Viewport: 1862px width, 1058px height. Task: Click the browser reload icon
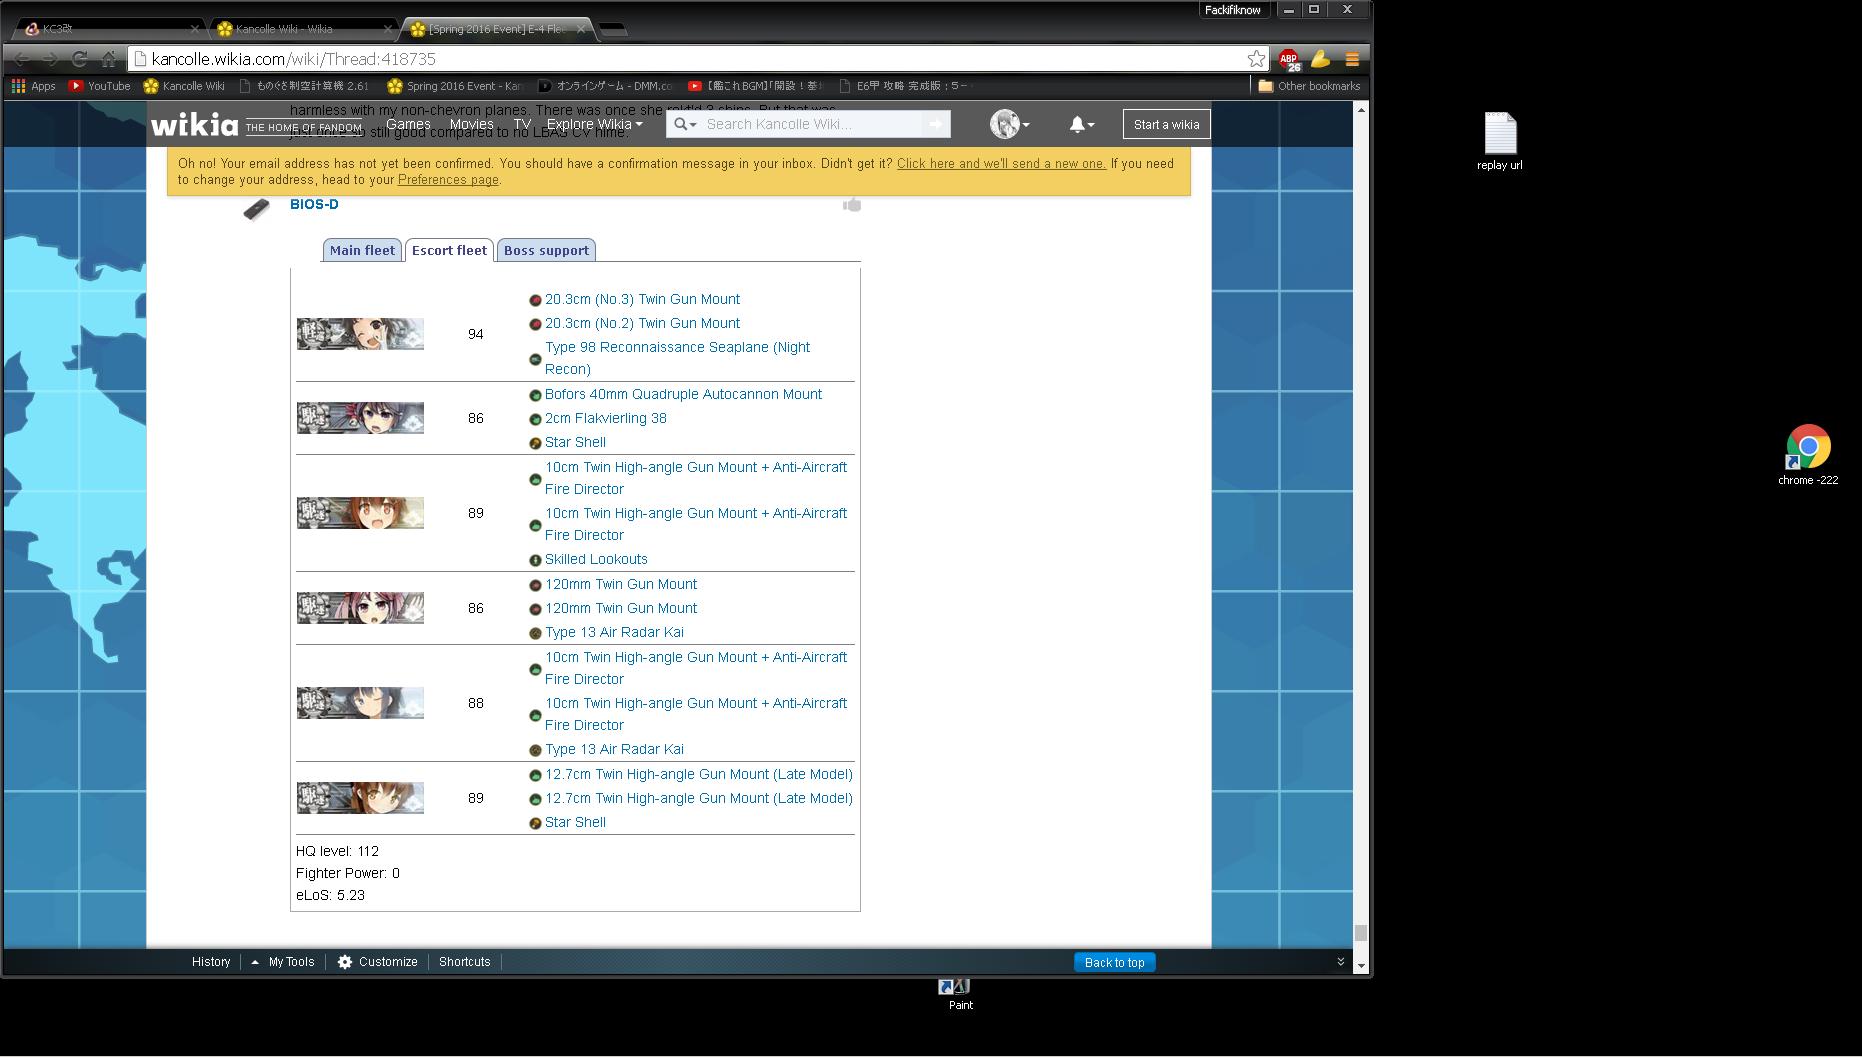click(80, 59)
